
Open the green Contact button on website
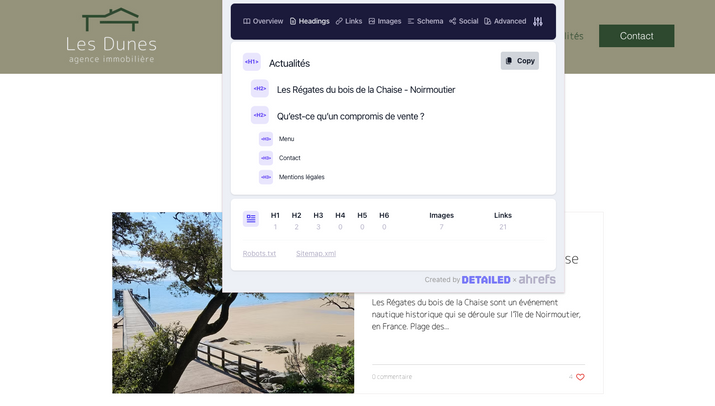pyautogui.click(x=637, y=36)
